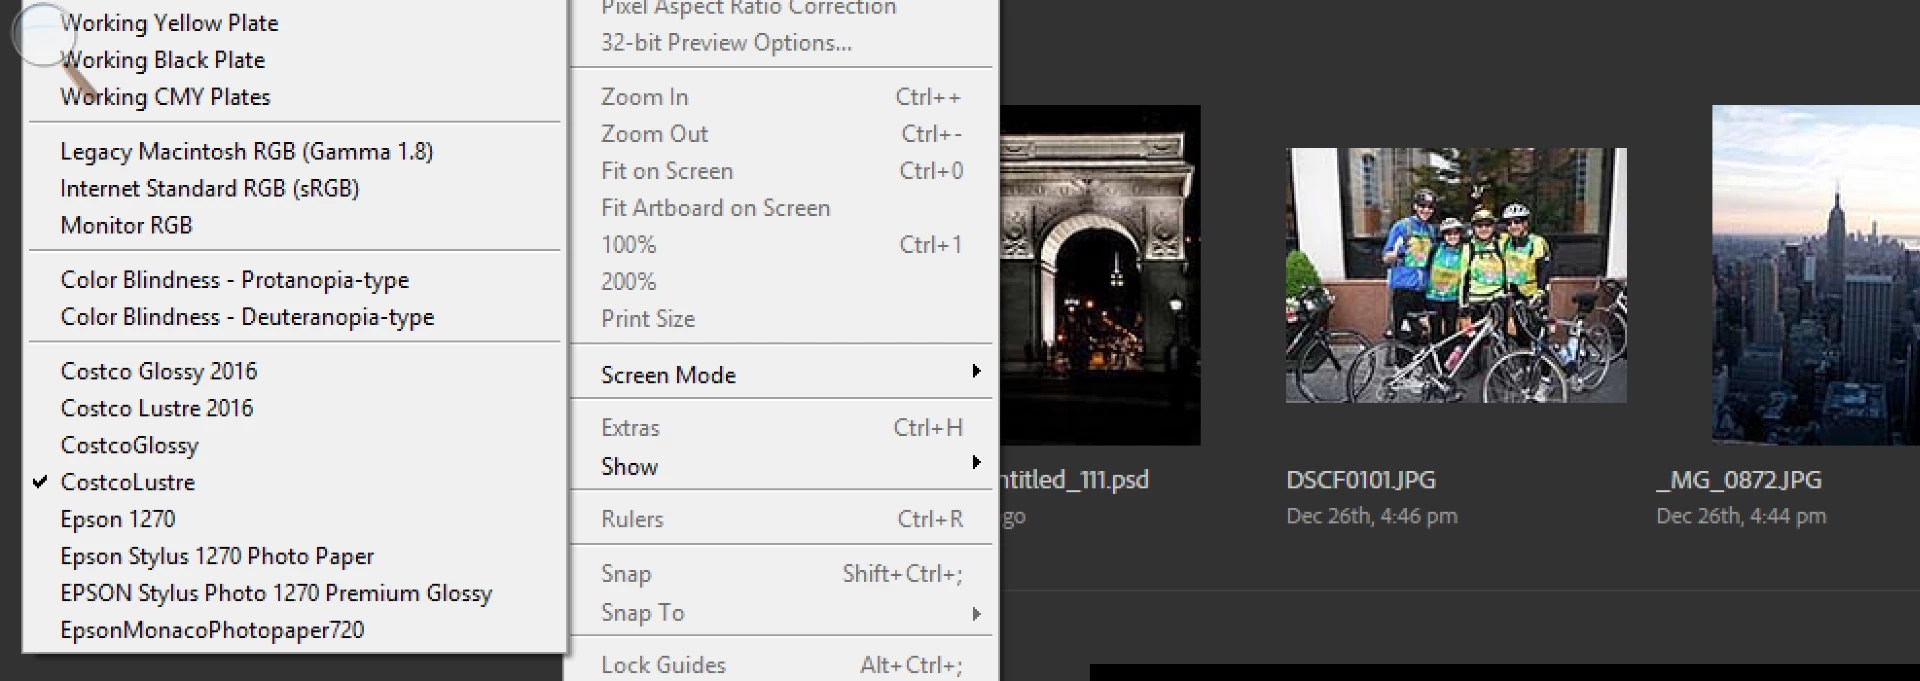Click the ntitled_111.psd file name
Viewport: 1920px width, 681px height.
pos(1075,480)
